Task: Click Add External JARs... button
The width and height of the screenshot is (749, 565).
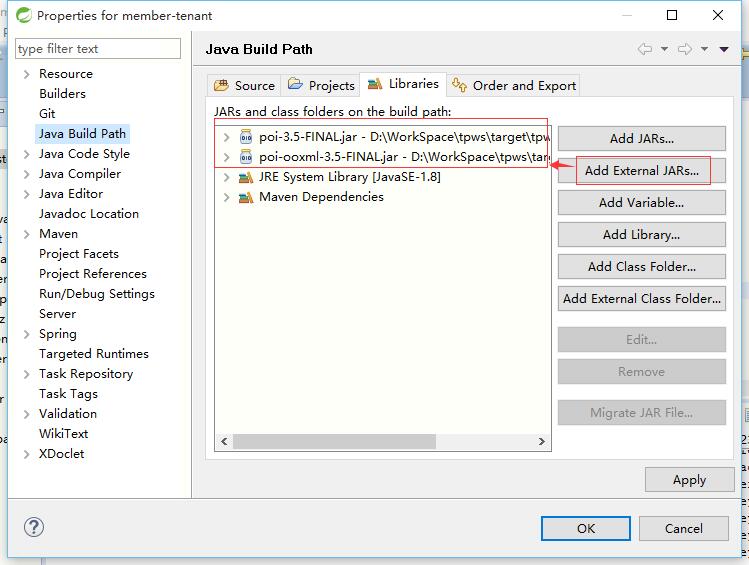Action: pyautogui.click(x=642, y=171)
